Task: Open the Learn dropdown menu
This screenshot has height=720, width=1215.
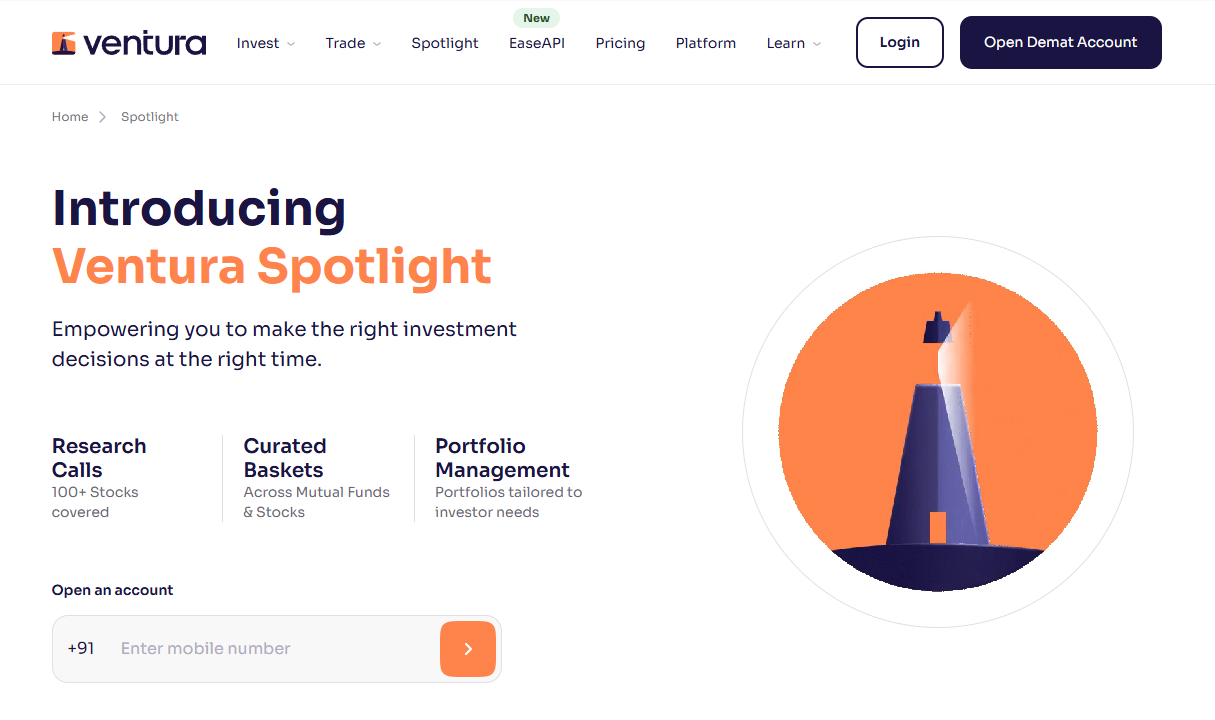Action: click(794, 43)
